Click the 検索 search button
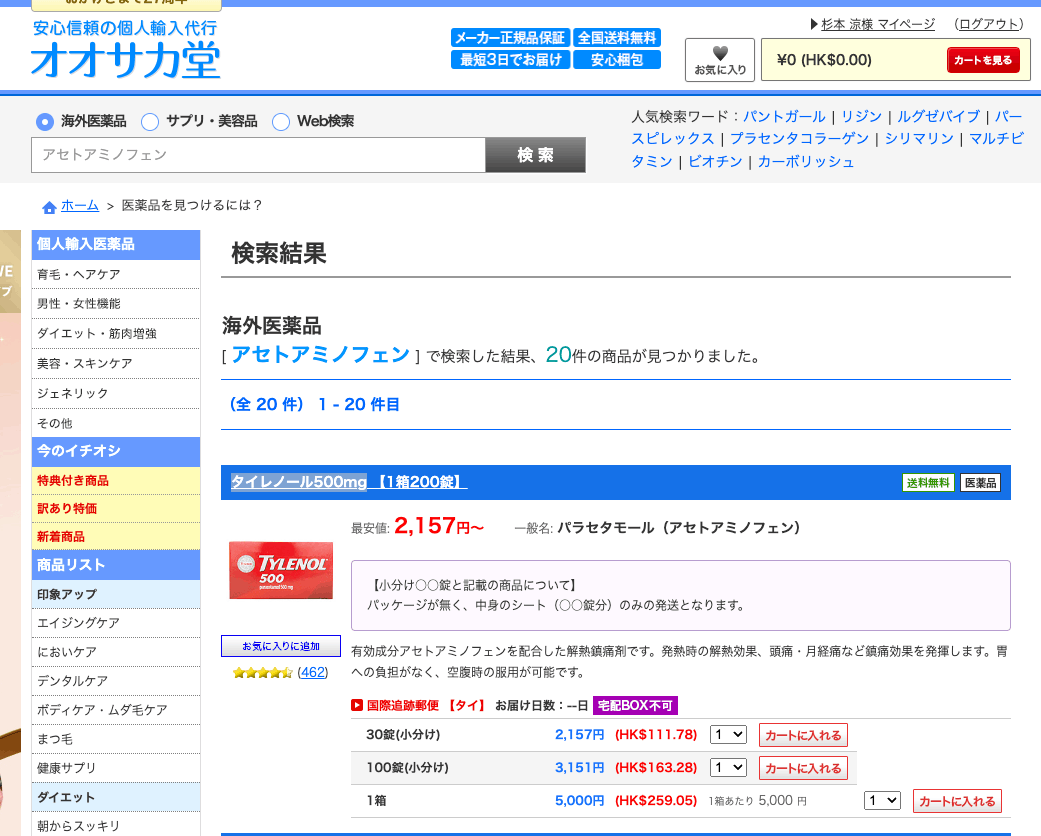The width and height of the screenshot is (1041, 836). pos(536,155)
